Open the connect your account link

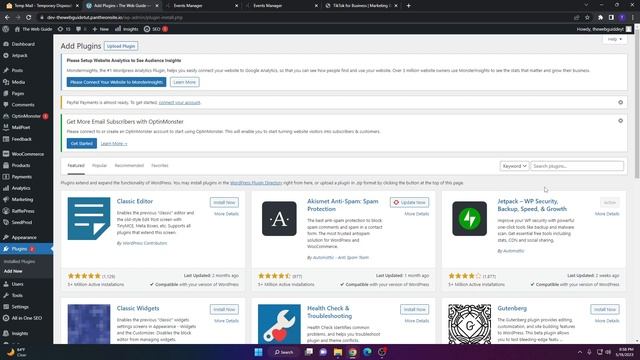click(180, 102)
